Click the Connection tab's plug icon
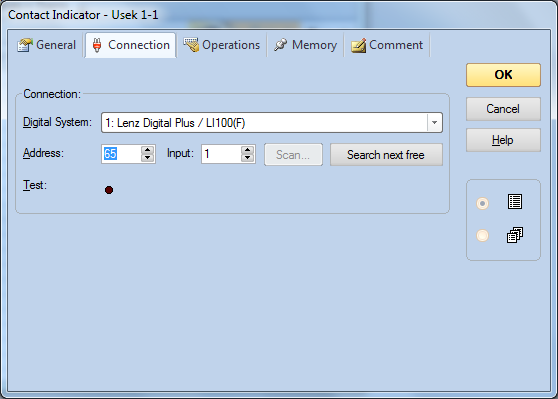This screenshot has width=558, height=399. [x=97, y=45]
